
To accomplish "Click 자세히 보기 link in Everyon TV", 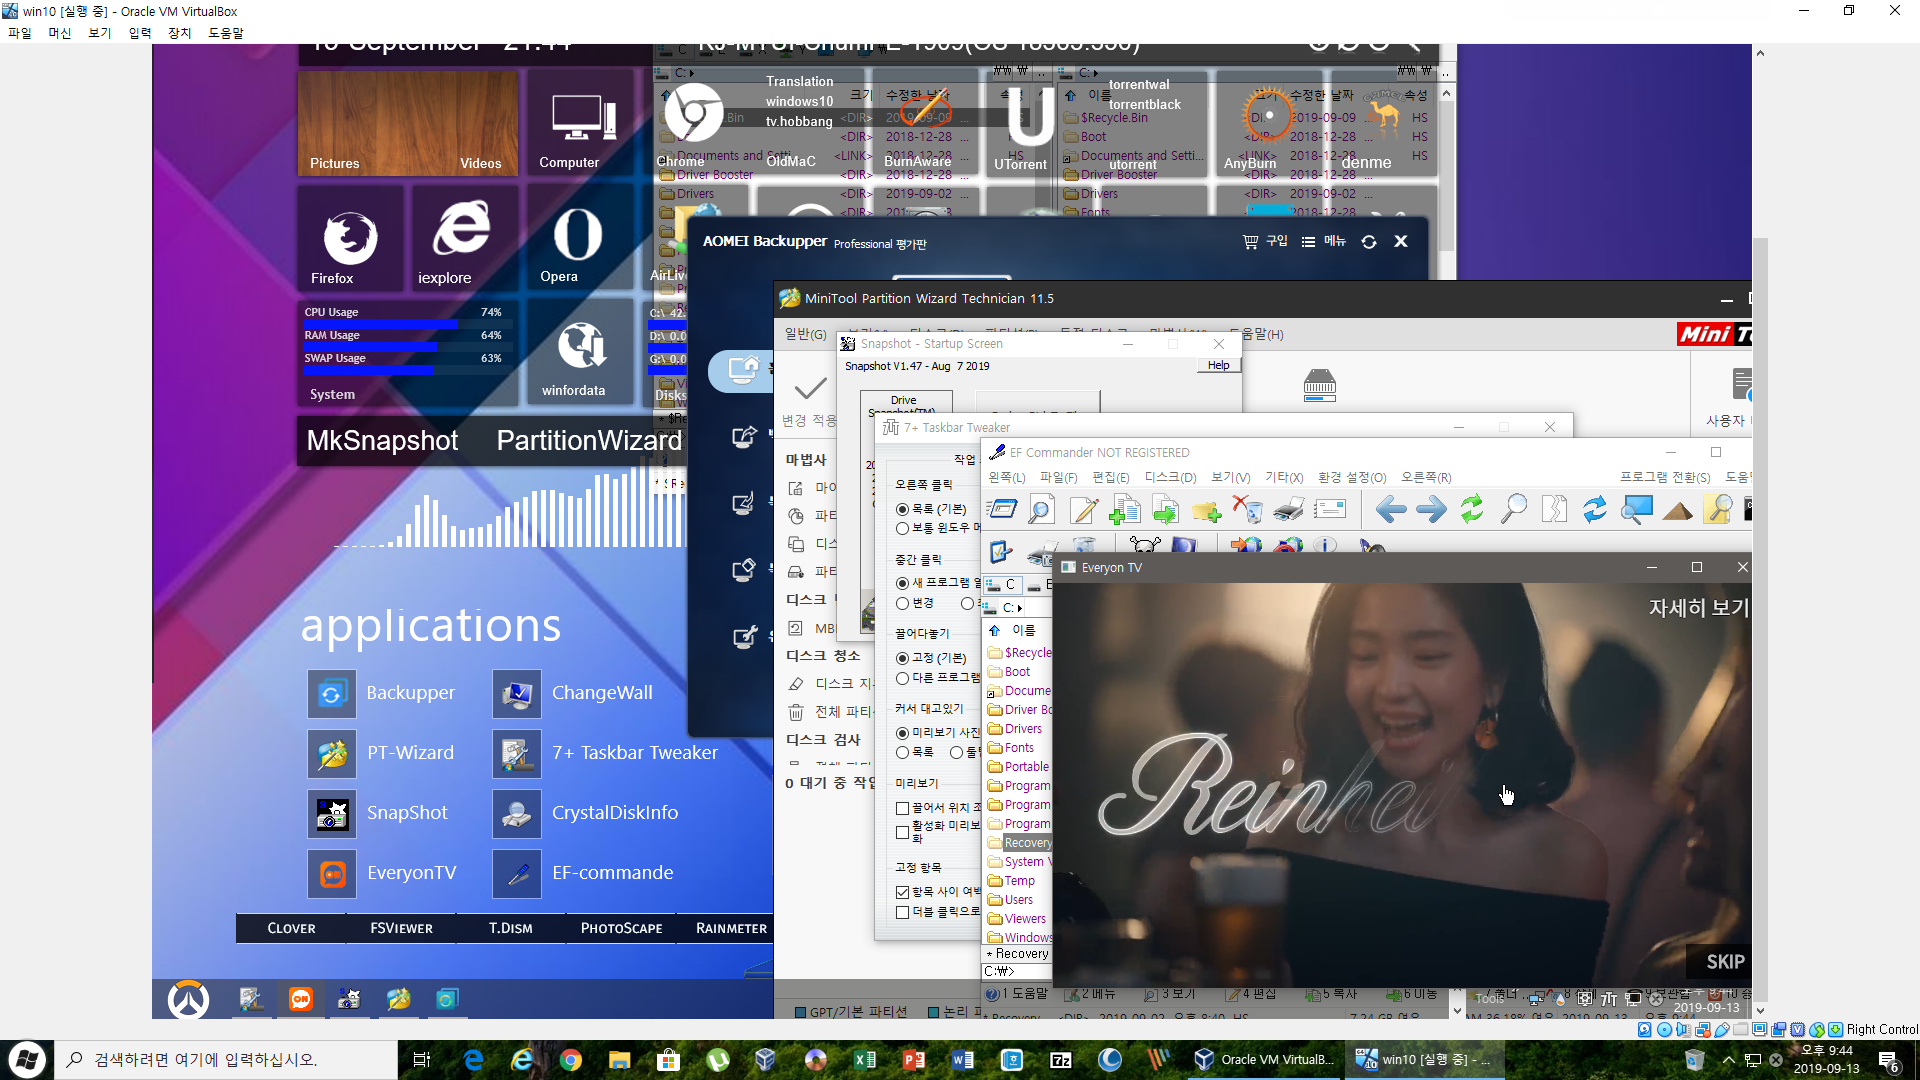I will pos(1699,608).
